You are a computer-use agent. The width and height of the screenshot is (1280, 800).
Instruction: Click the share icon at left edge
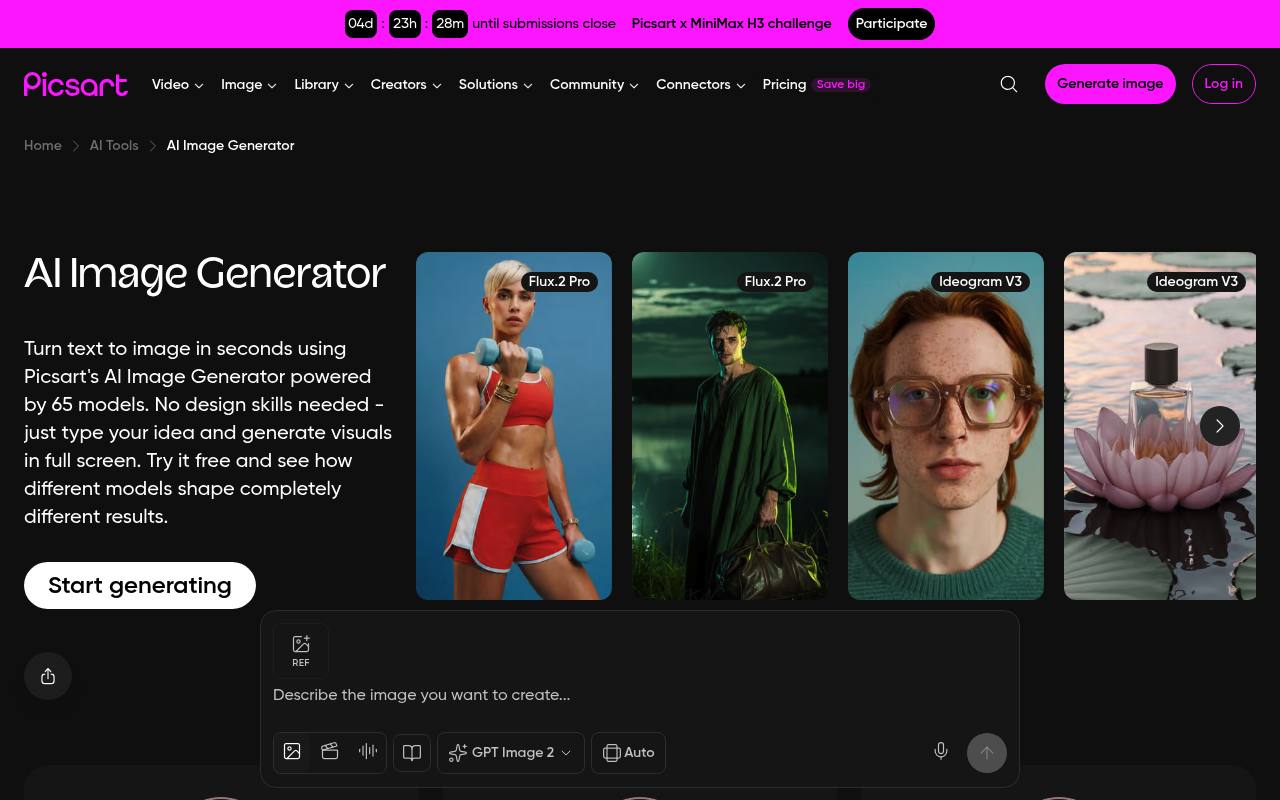coord(48,676)
